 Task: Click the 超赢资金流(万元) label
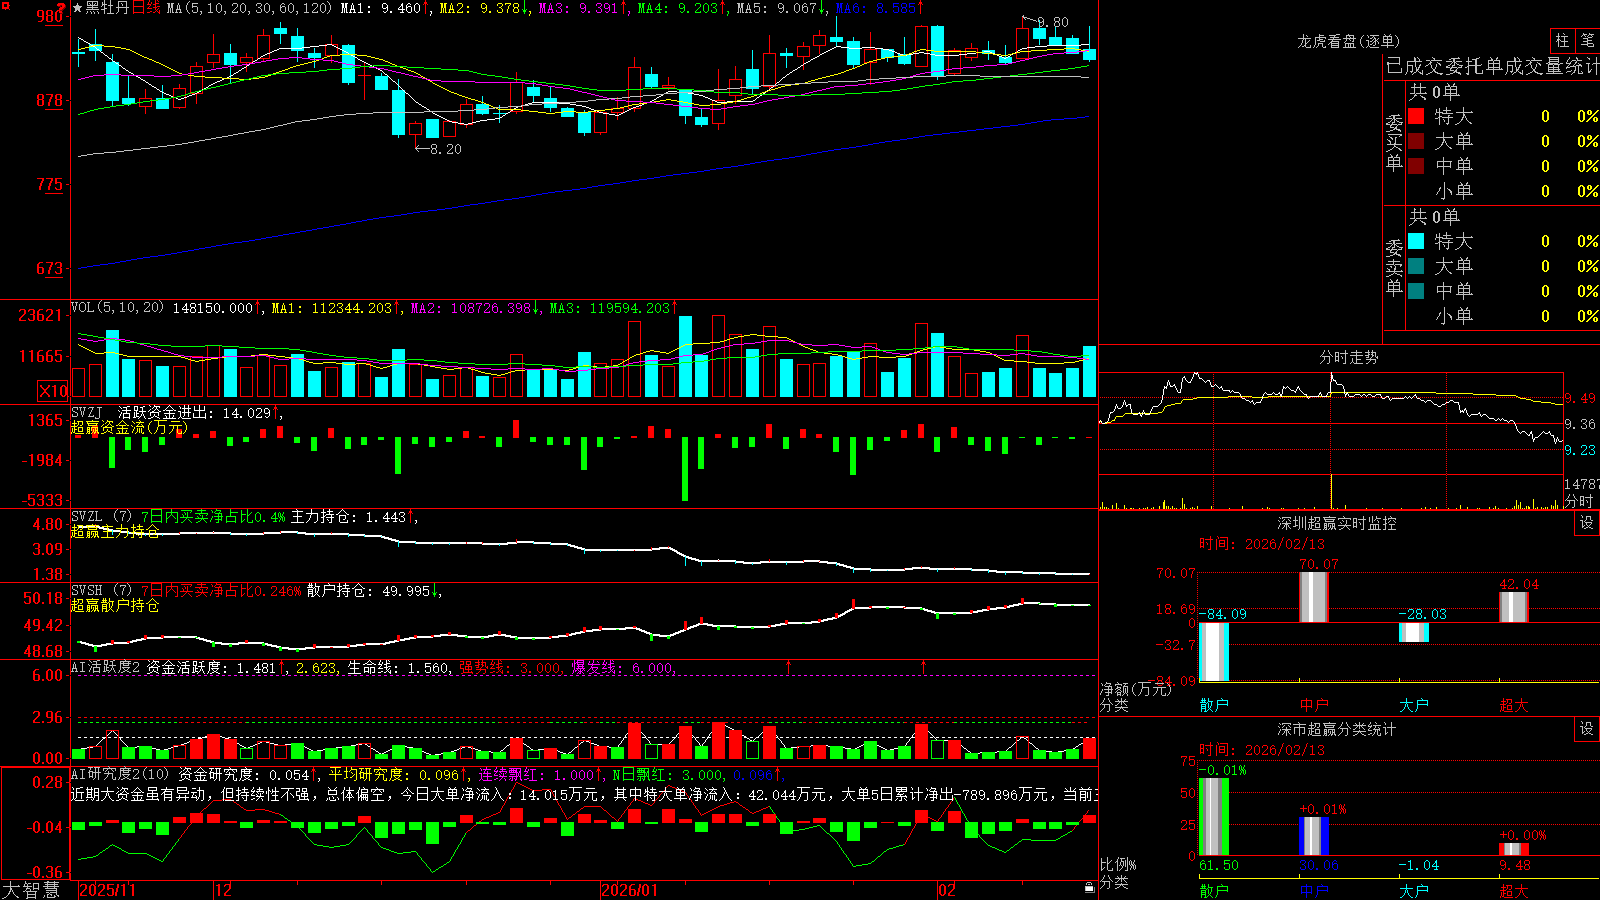[129, 428]
